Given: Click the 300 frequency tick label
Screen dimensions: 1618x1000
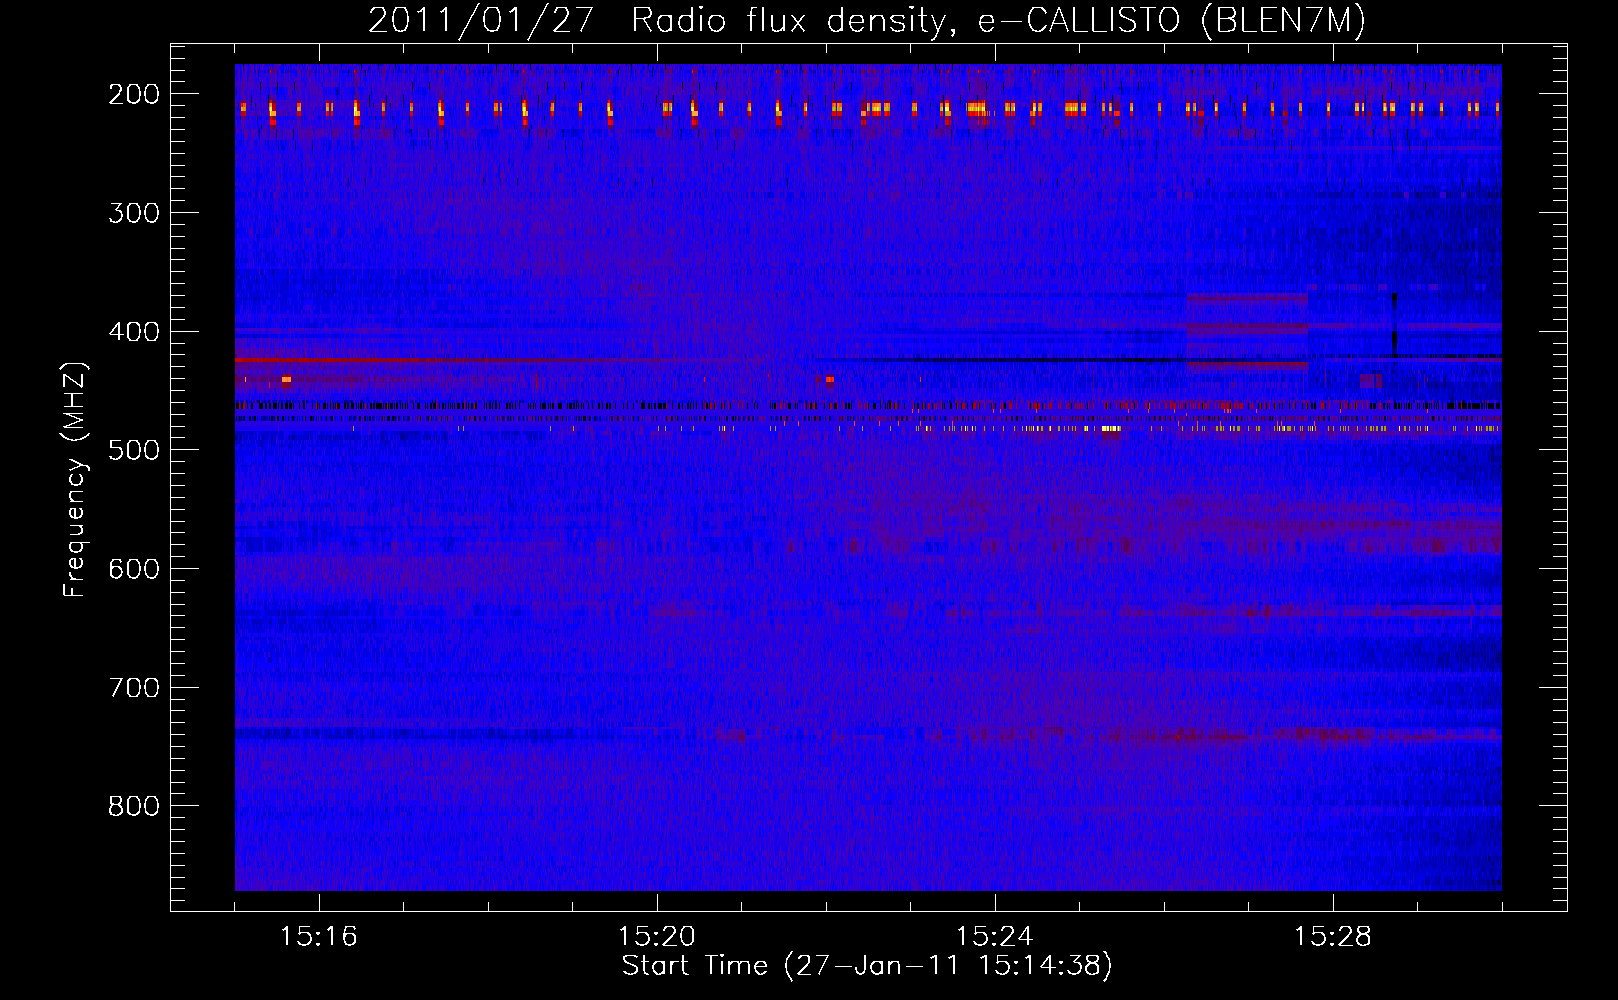Looking at the screenshot, I should click(x=134, y=213).
